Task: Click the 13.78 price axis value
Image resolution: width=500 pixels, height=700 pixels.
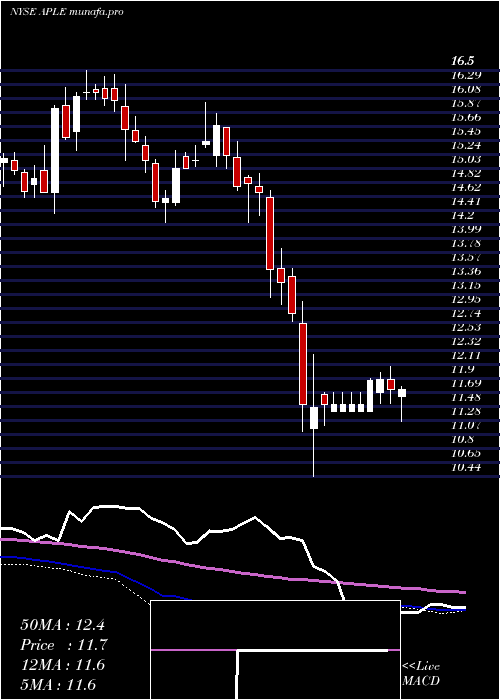Action: [x=466, y=243]
